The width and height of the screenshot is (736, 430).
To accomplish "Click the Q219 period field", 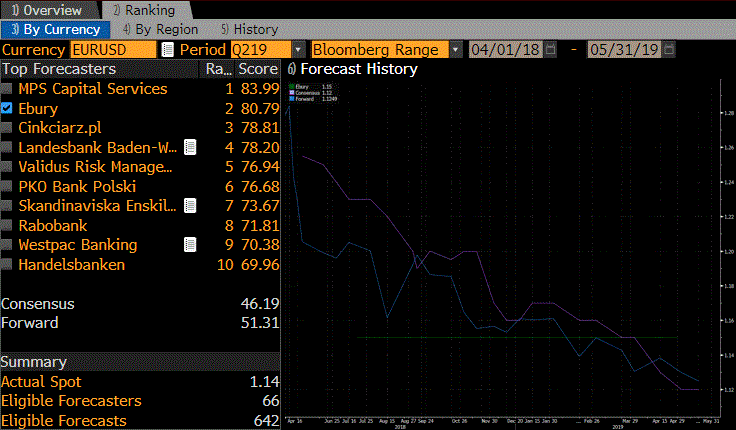I will (261, 50).
